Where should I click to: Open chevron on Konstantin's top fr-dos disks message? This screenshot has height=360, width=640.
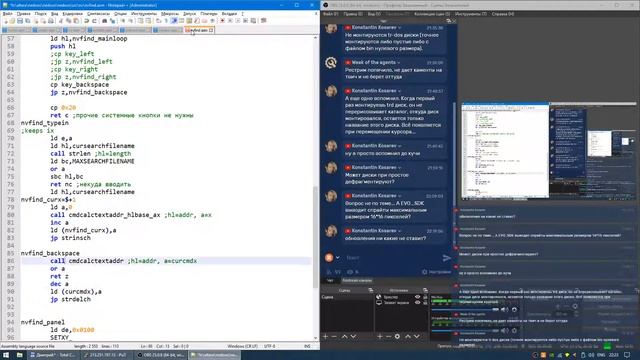(x=400, y=27)
